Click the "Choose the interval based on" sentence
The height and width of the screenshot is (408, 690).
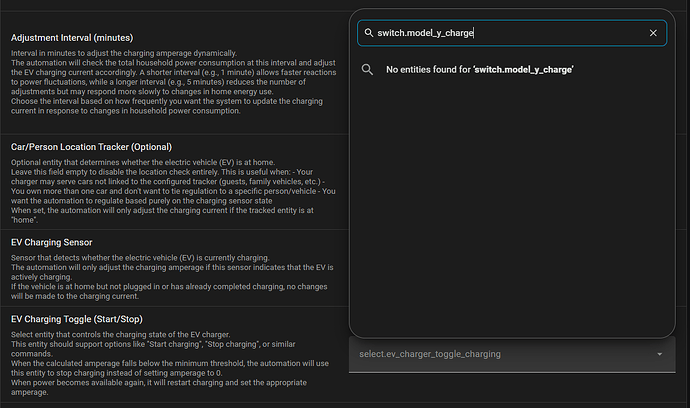(167, 106)
